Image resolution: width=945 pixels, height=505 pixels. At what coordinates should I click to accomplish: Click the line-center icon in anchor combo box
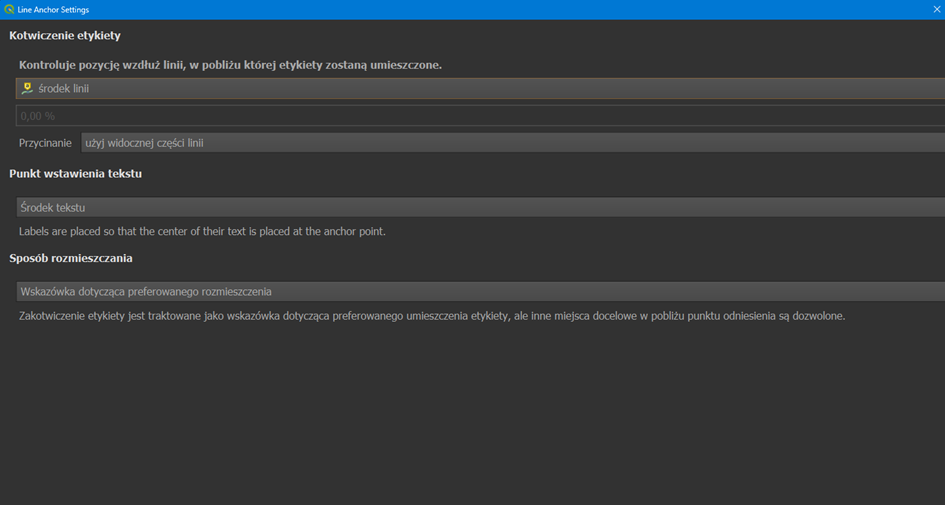point(27,88)
